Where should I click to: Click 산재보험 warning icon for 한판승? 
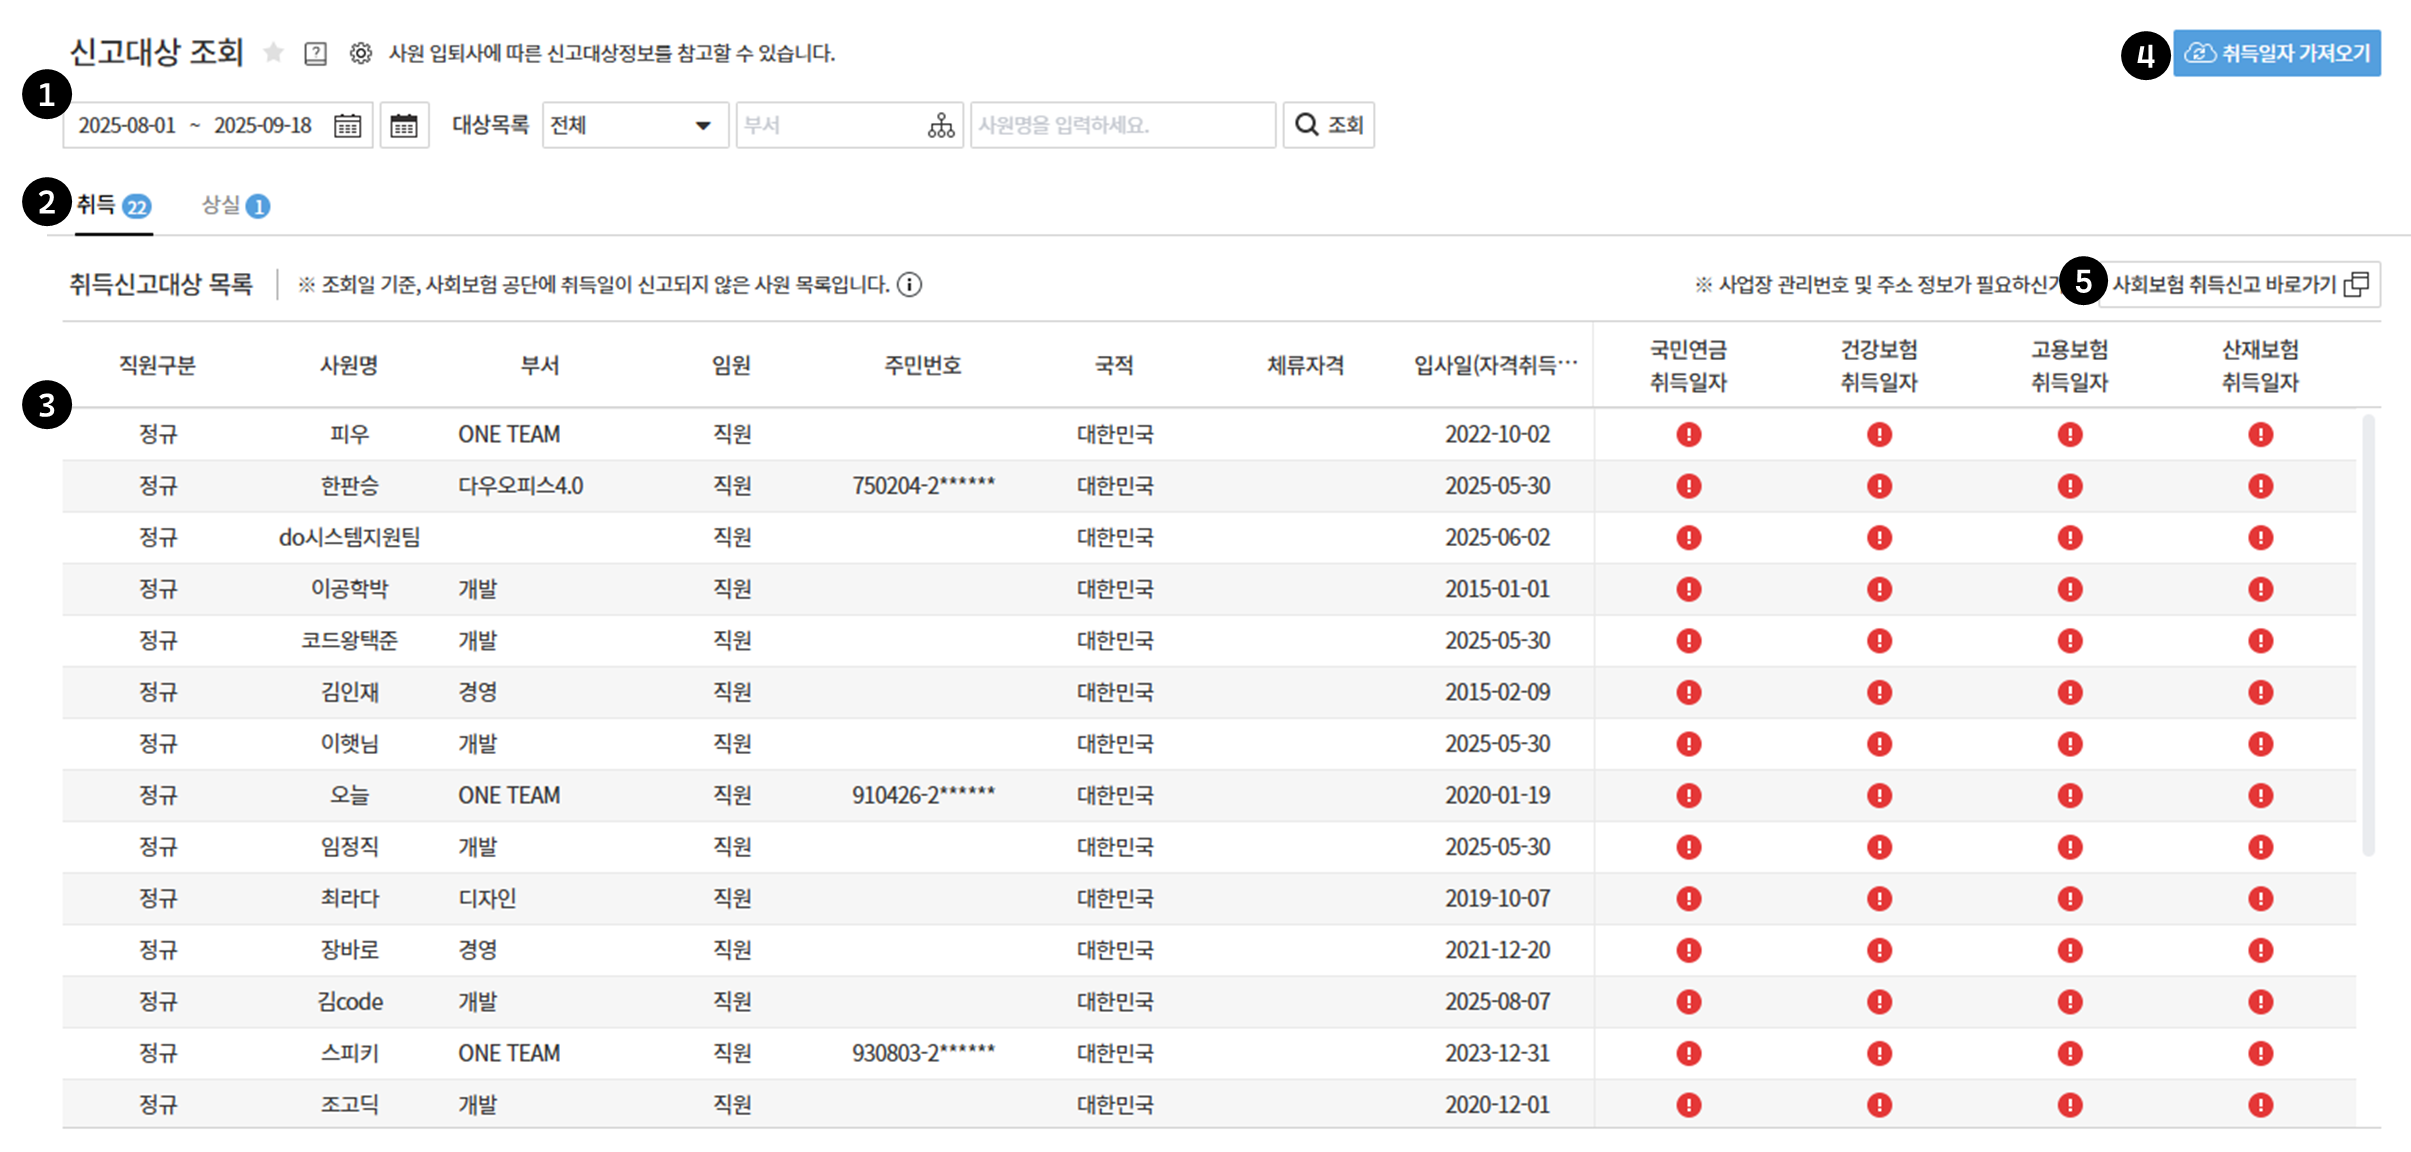(x=2260, y=486)
